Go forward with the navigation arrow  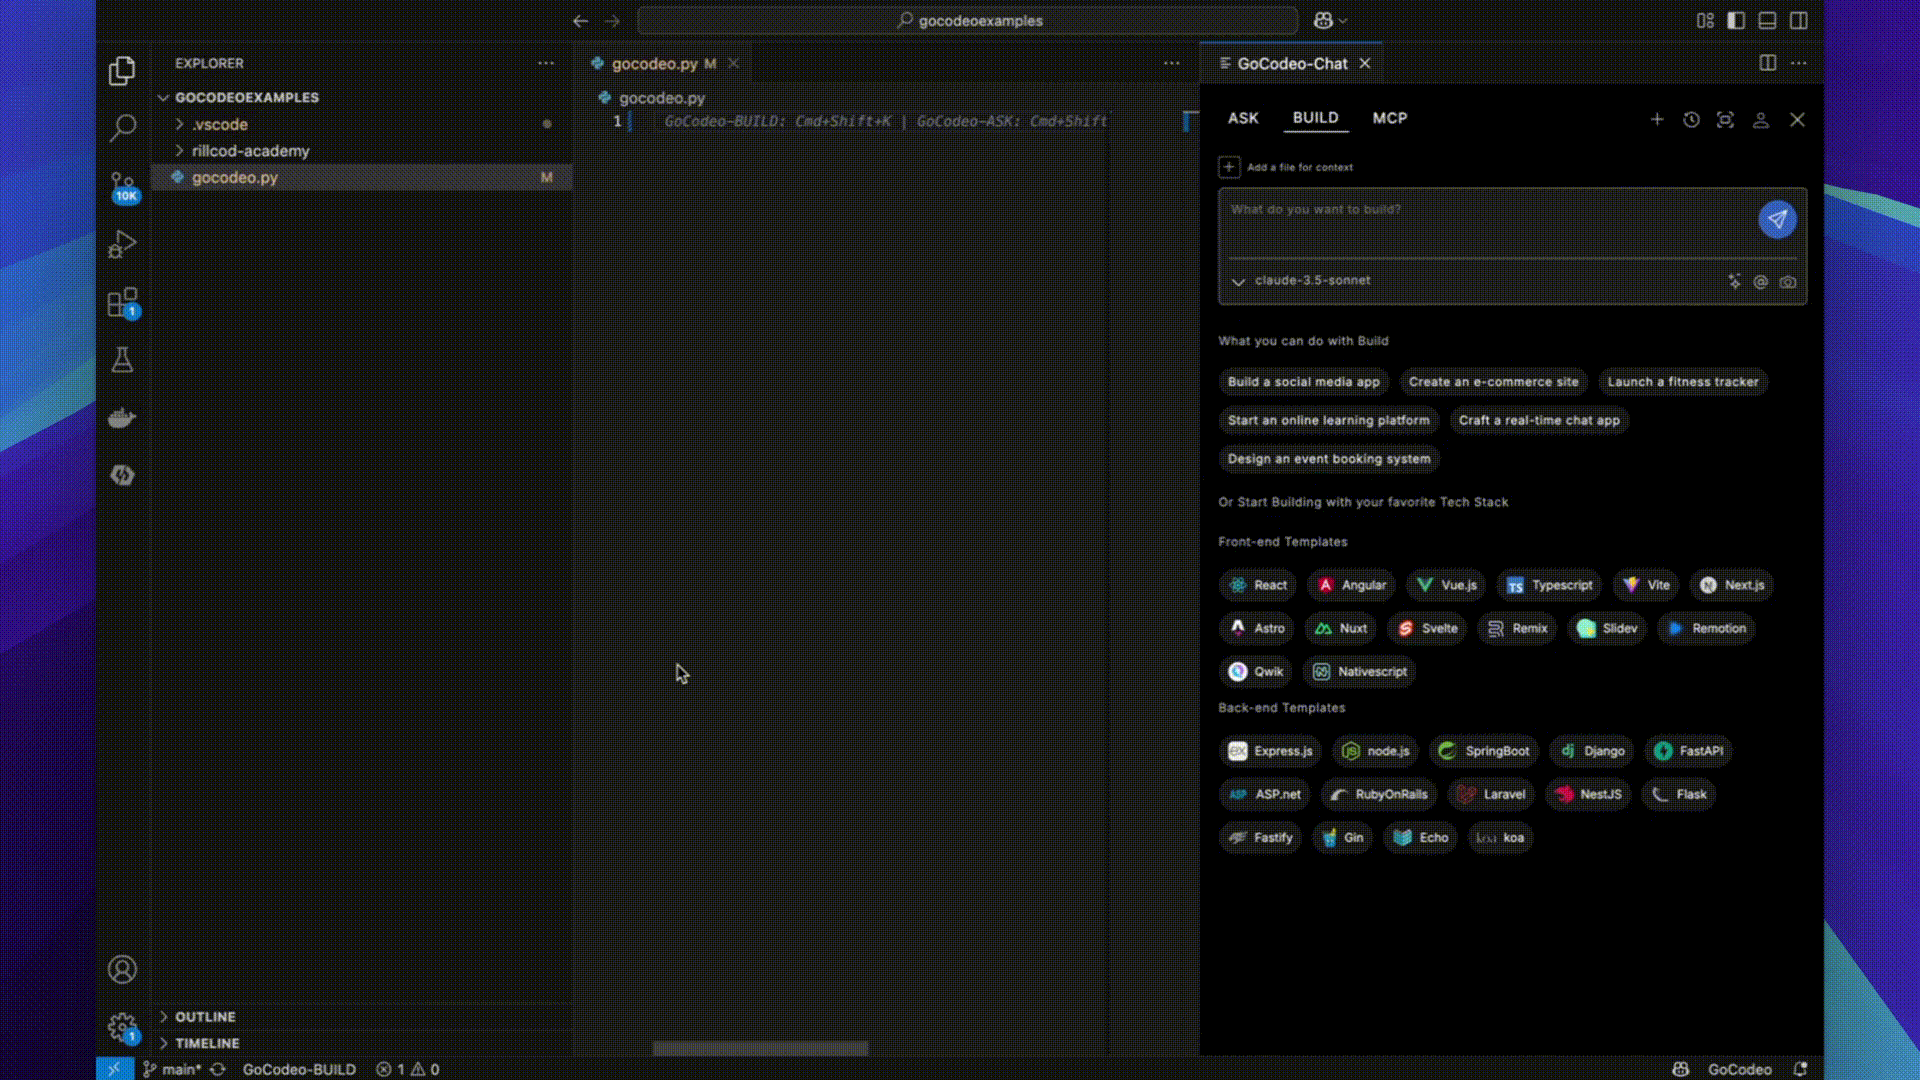612,20
